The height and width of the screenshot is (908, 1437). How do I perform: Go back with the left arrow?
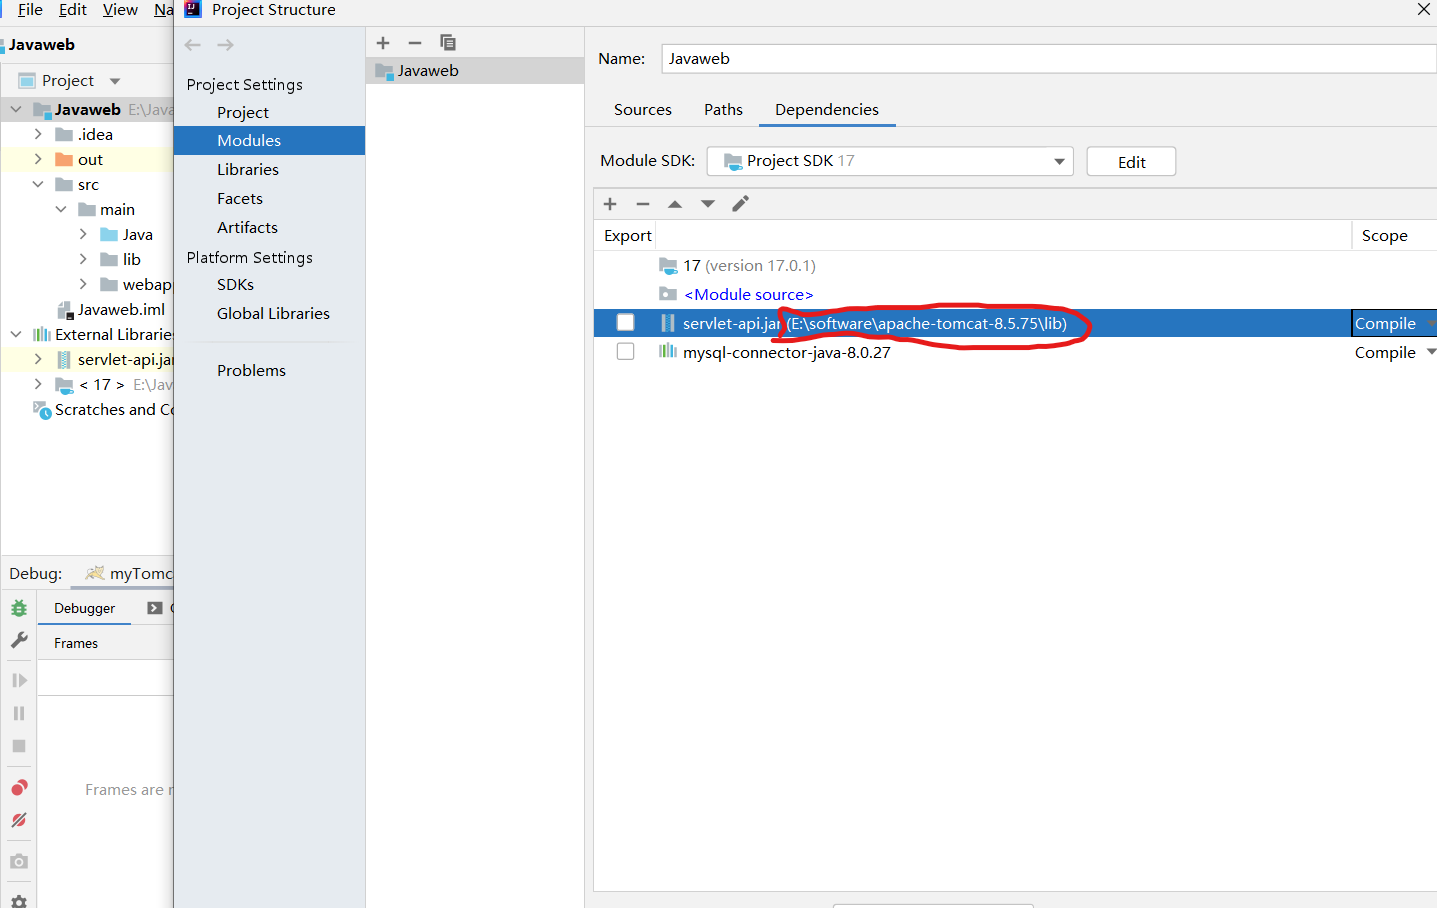click(x=193, y=45)
